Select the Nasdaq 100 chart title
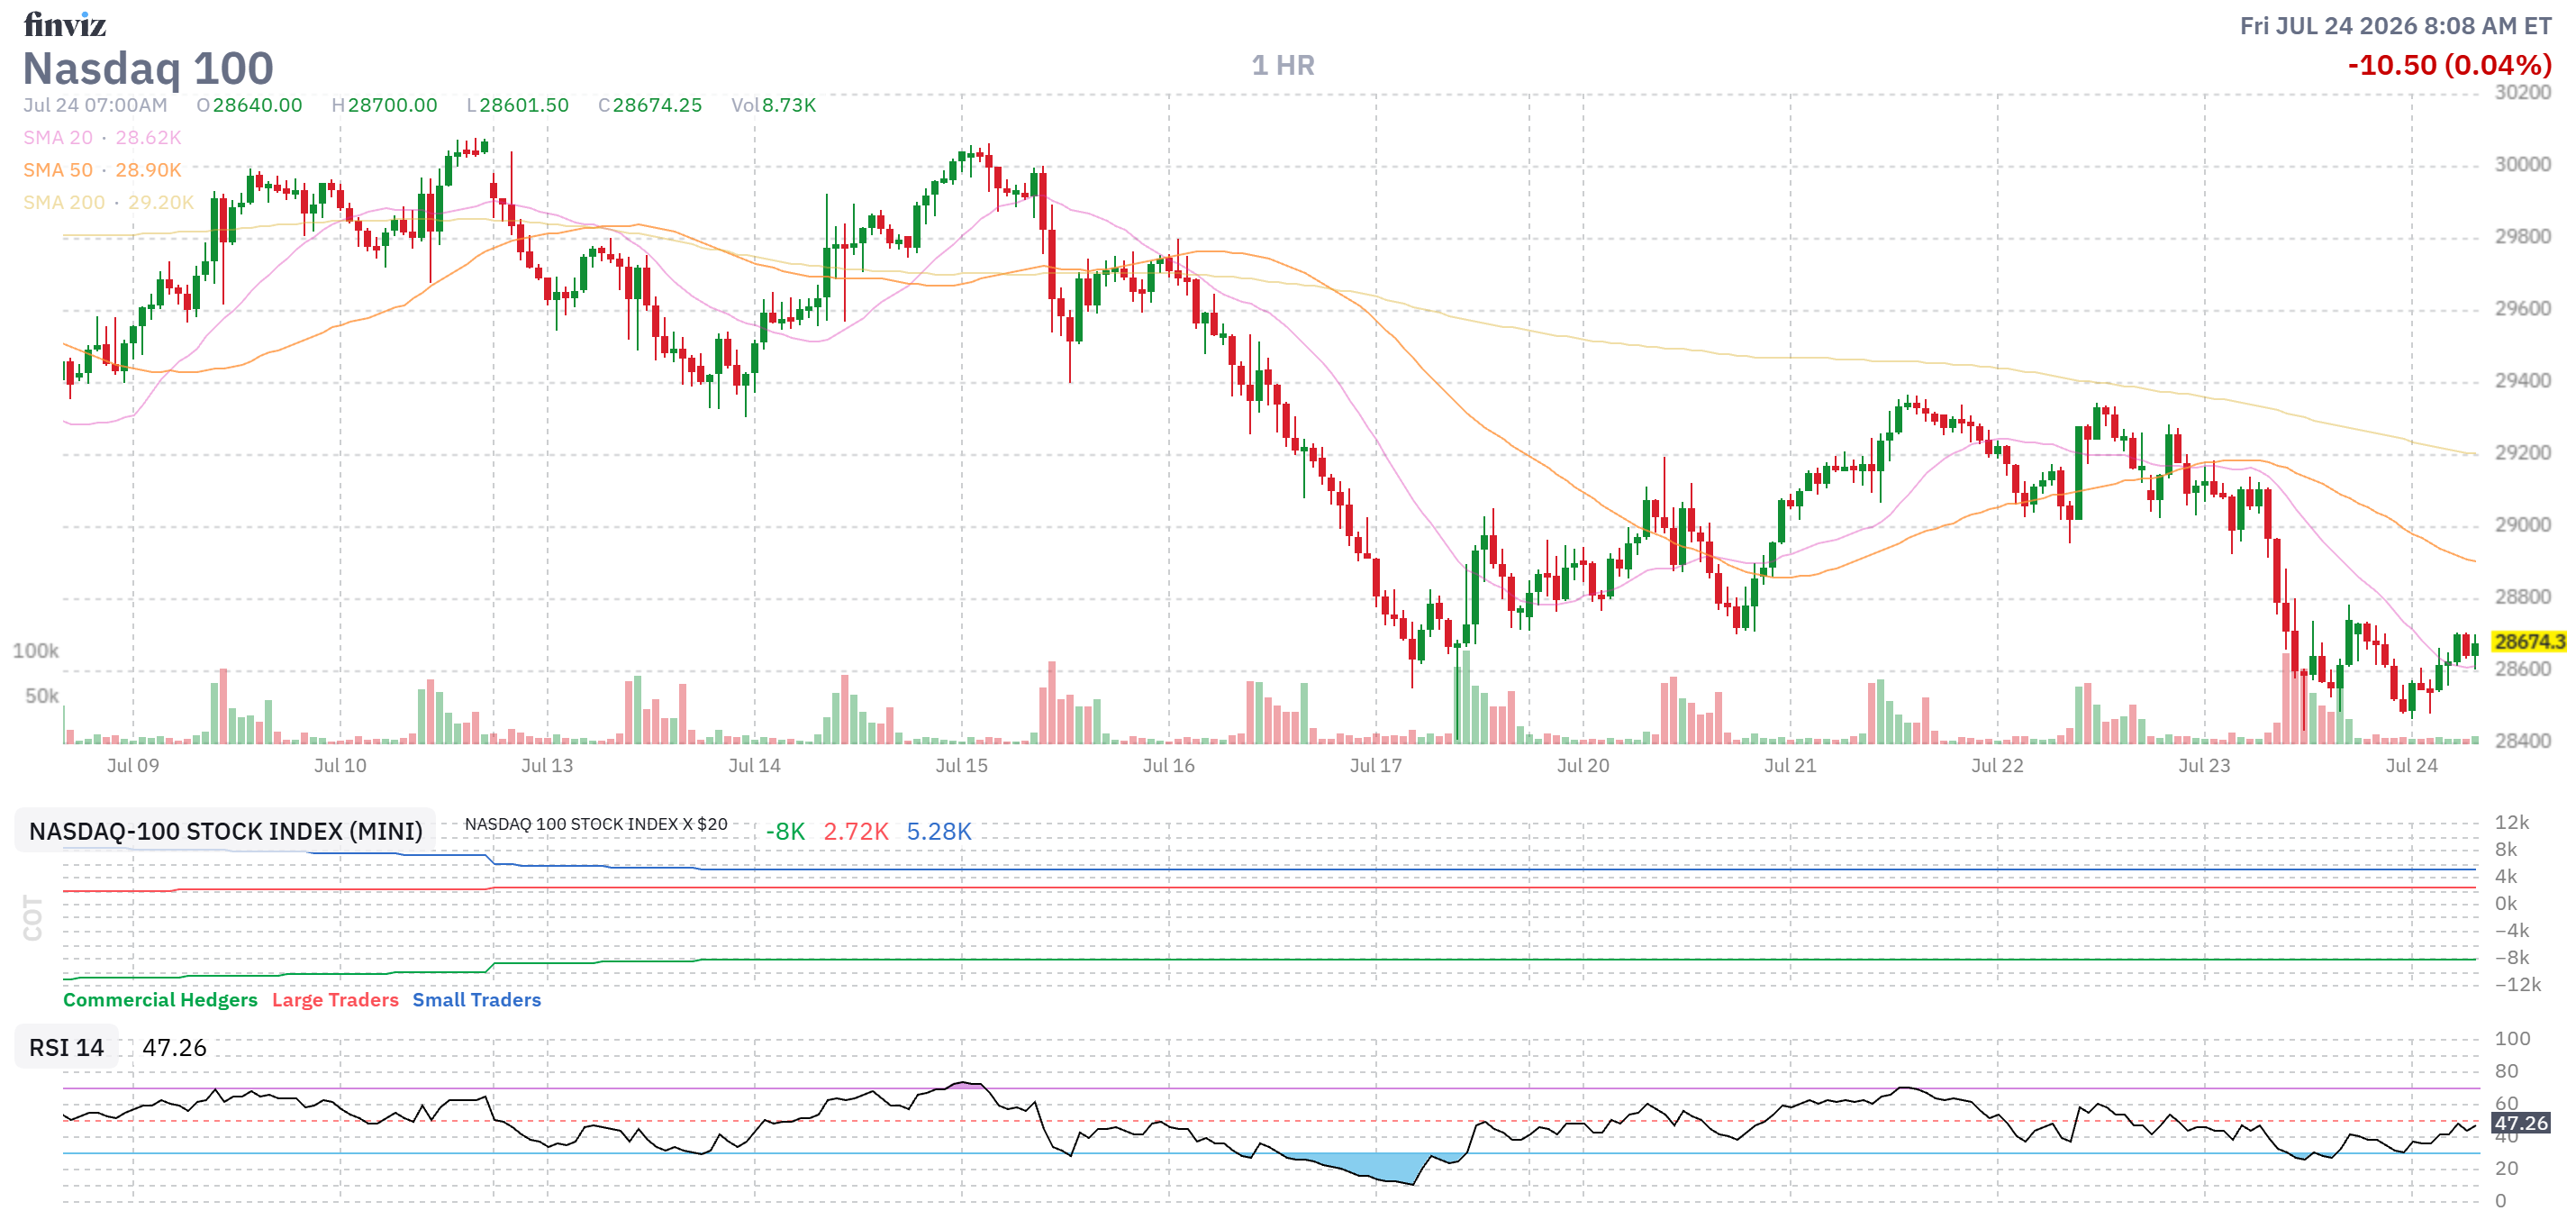This screenshot has height=1229, width=2576. pyautogui.click(x=148, y=68)
